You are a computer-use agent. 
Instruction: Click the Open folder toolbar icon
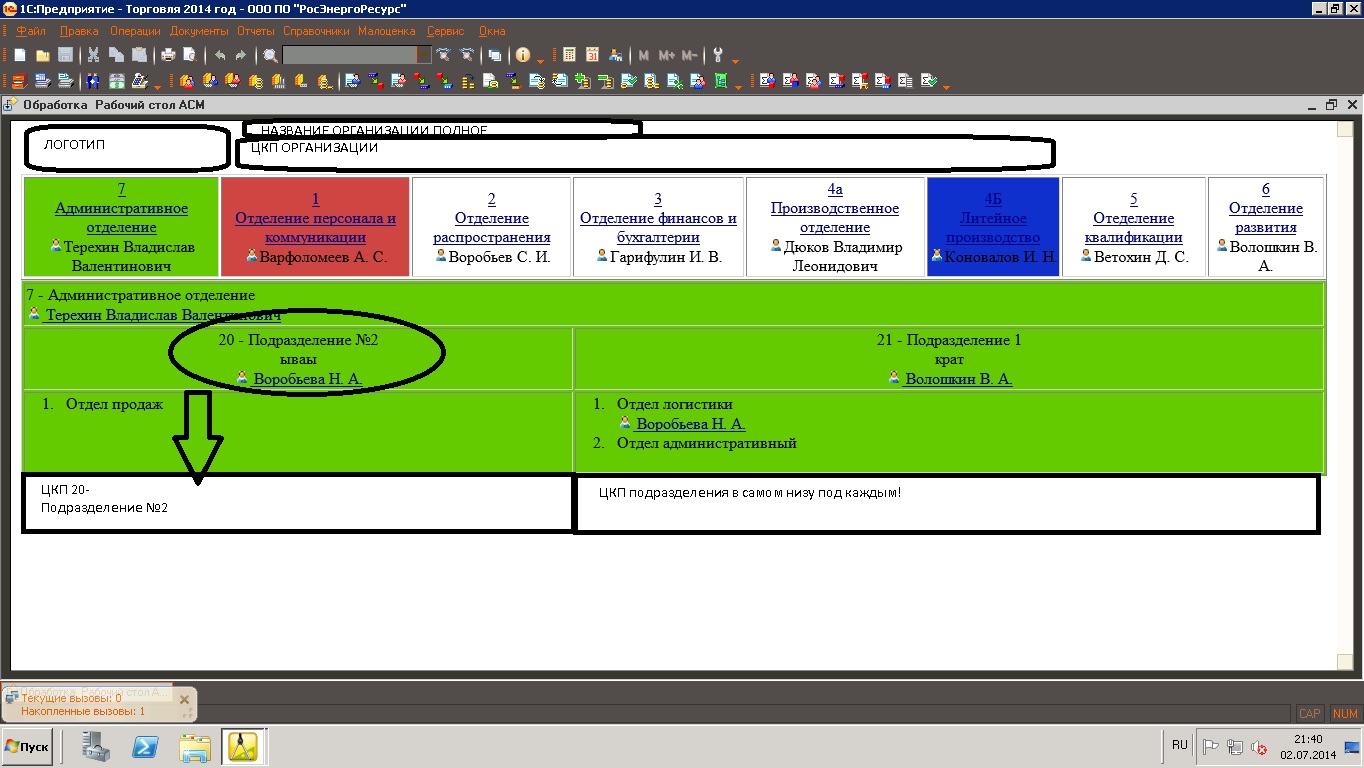pos(43,56)
